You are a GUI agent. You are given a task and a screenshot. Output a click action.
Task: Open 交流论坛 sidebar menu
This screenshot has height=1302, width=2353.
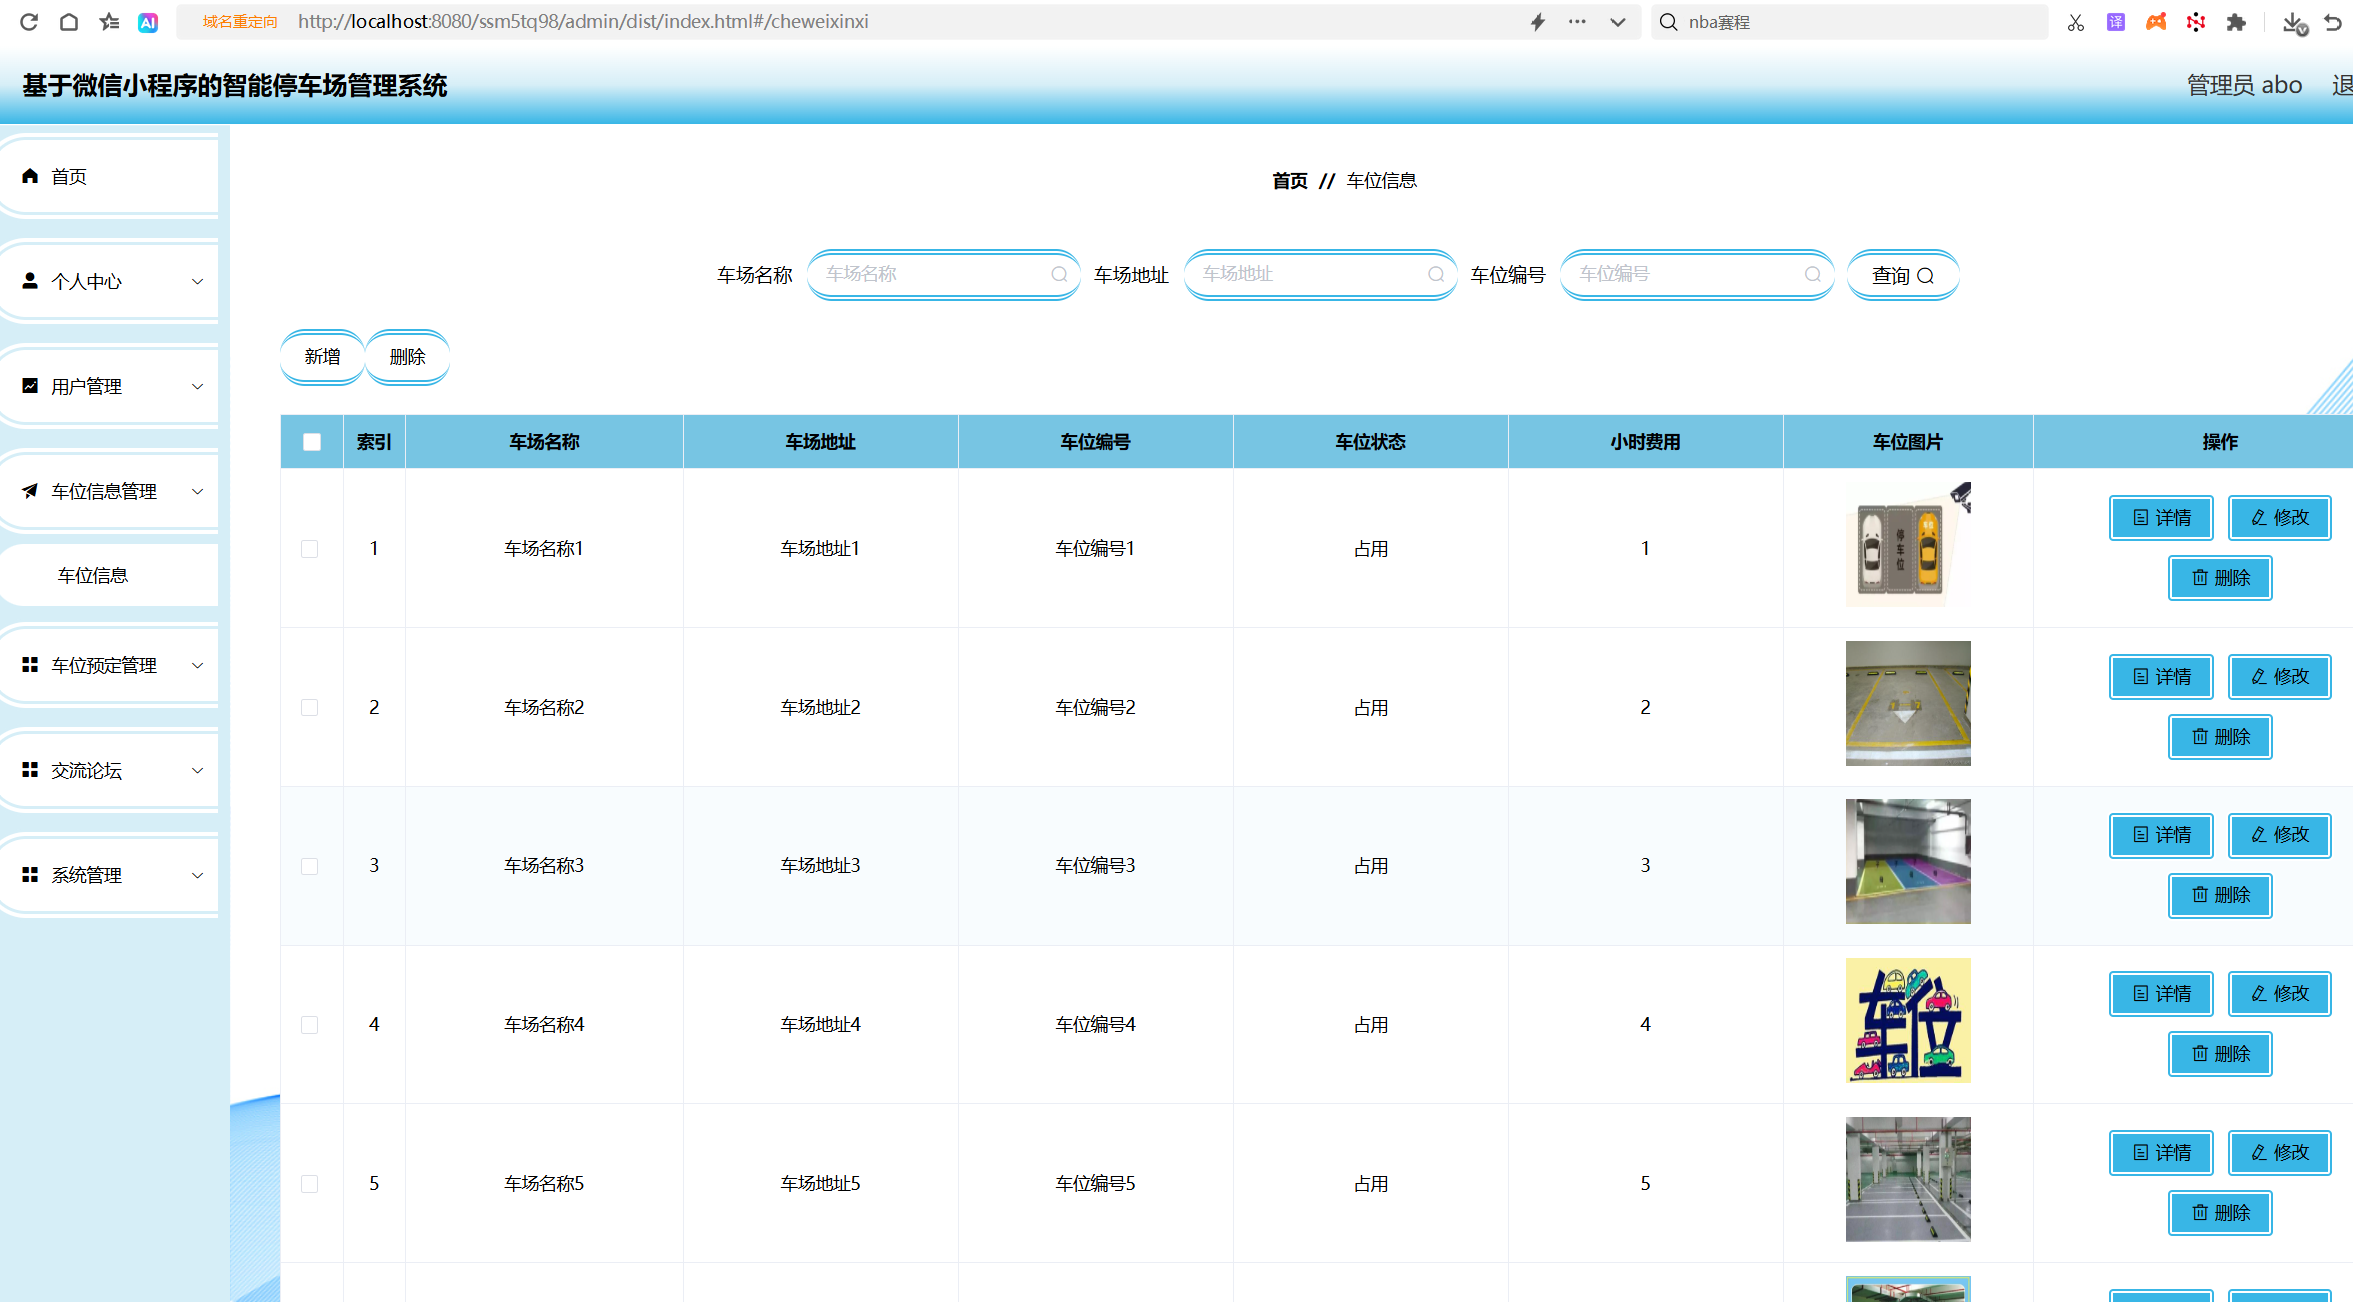coord(109,770)
